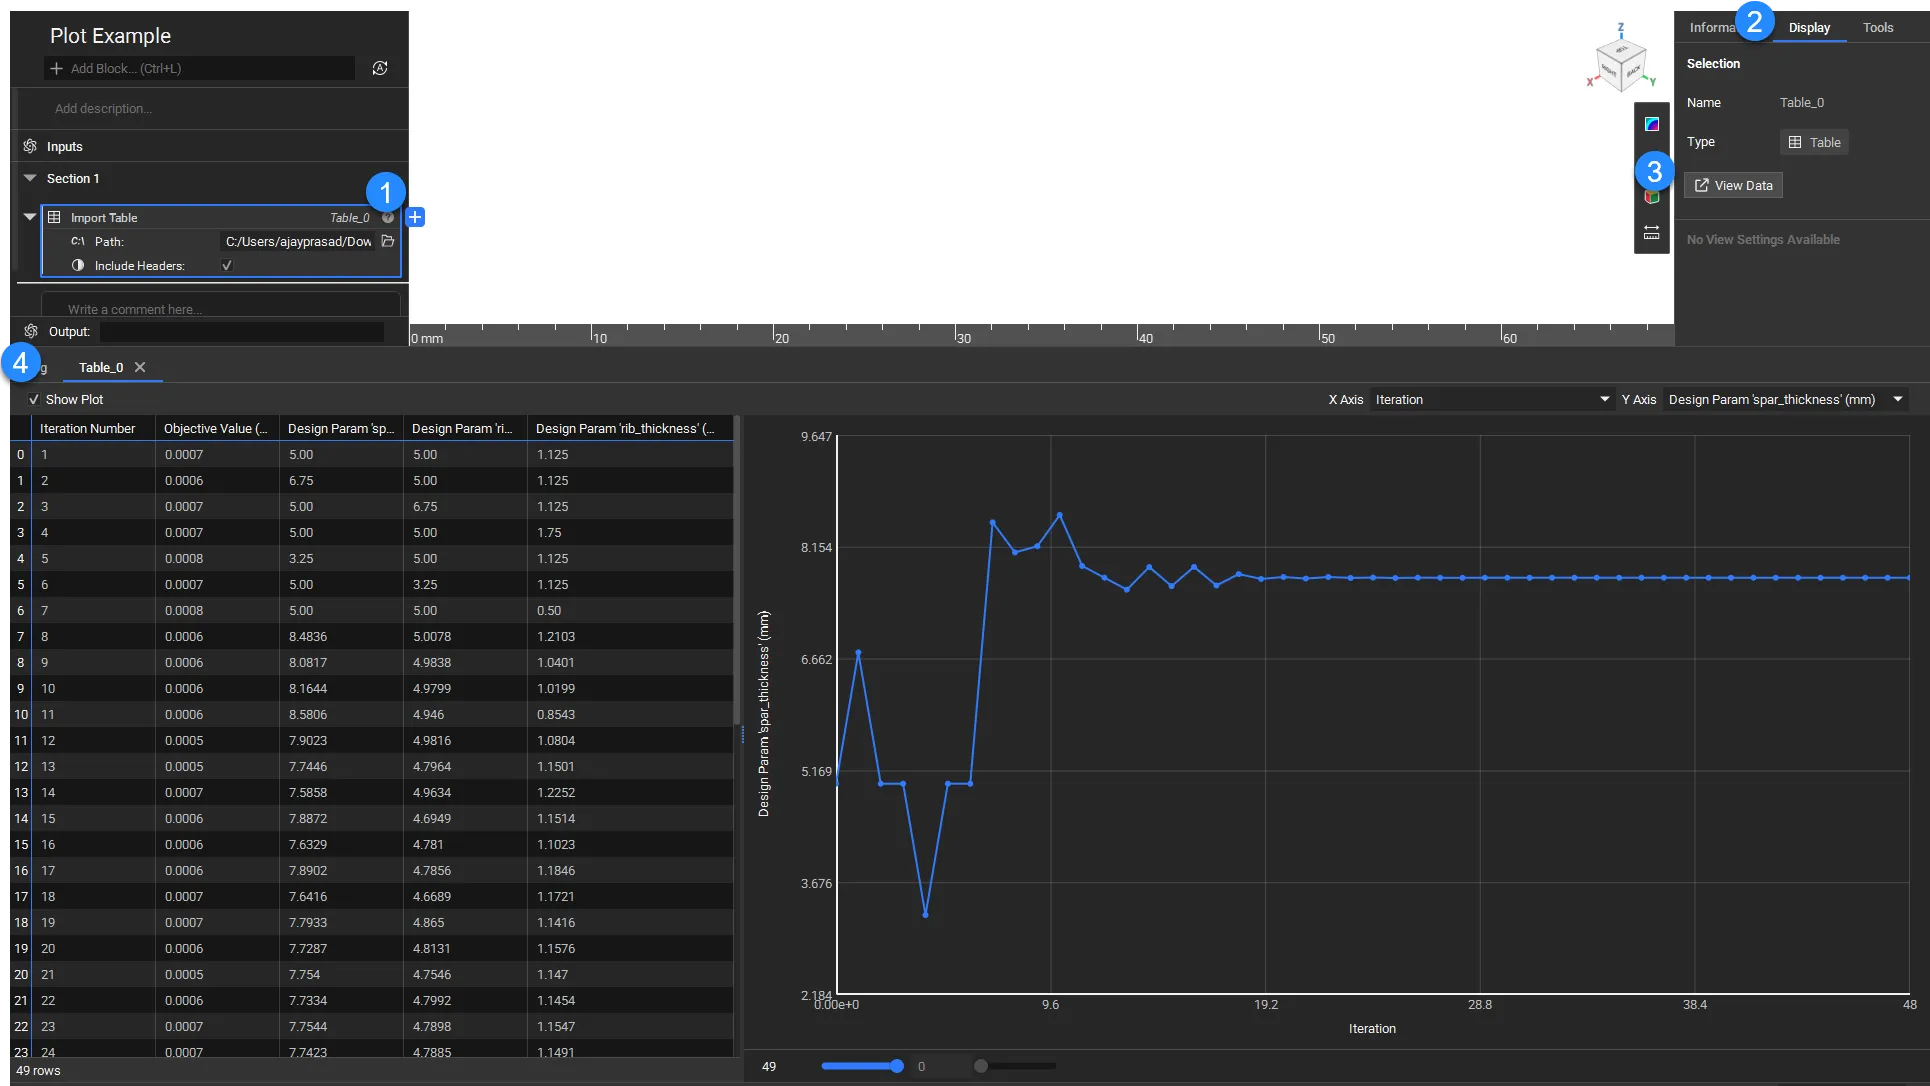The width and height of the screenshot is (1930, 1086).
Task: Select the ruler measure tool icon
Action: [x=1652, y=232]
